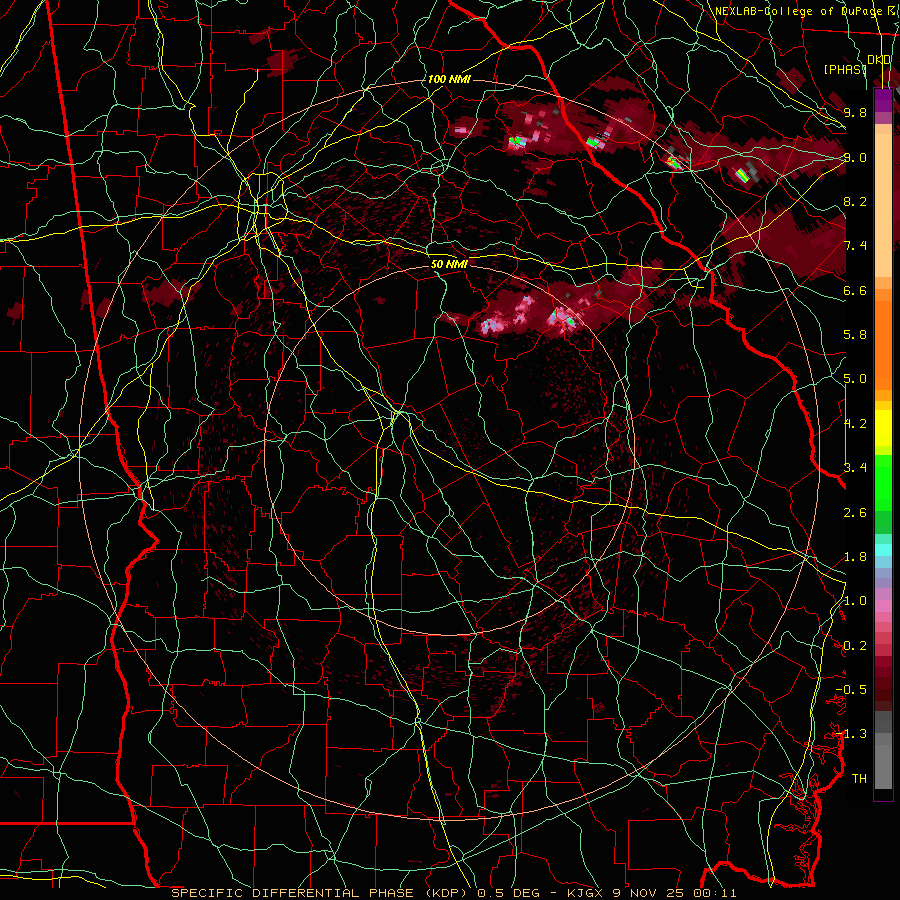Select the 2.6 value on color scale
Screen dimensions: 900x900
click(855, 513)
